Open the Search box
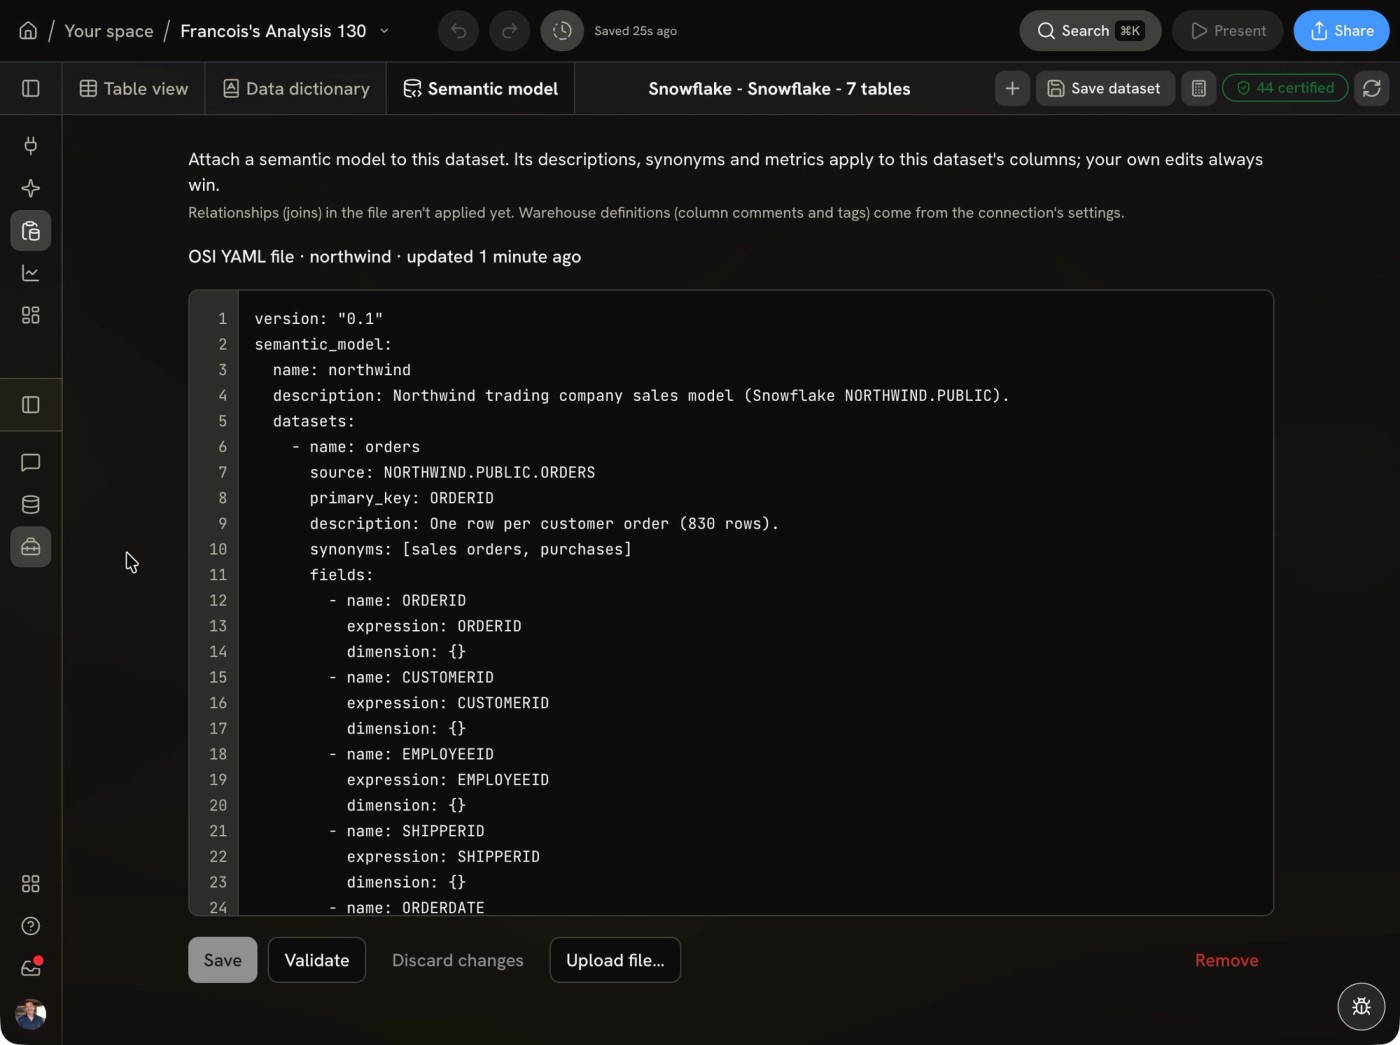Viewport: 1400px width, 1045px height. pos(1090,31)
